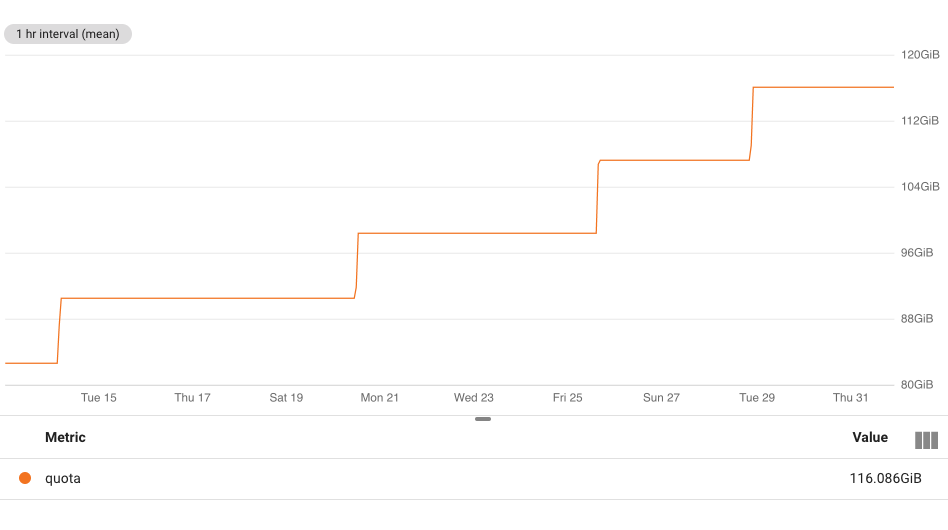The width and height of the screenshot is (948, 530).
Task: Click the 1 hr interval (mean) chip
Action: pyautogui.click(x=68, y=34)
